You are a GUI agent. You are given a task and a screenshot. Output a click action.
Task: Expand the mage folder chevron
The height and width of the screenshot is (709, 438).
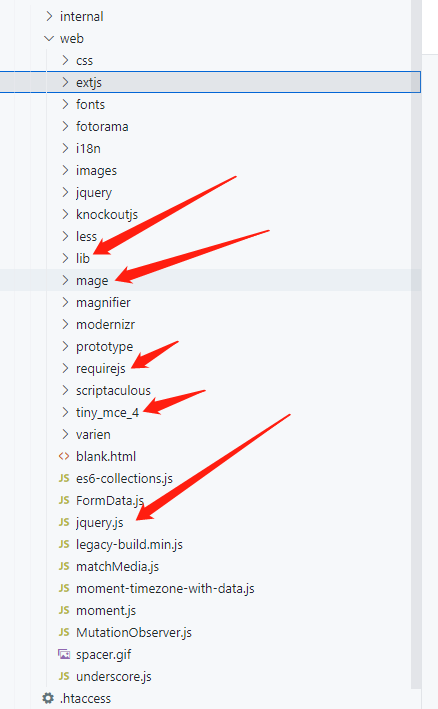[66, 280]
